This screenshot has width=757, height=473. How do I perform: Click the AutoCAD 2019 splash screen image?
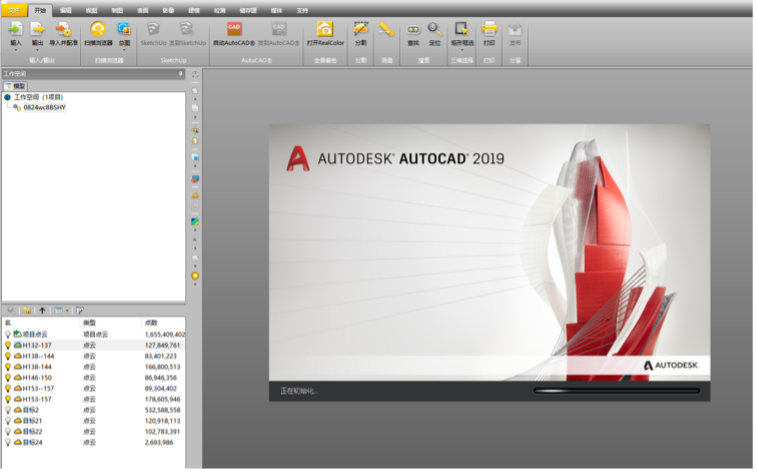tap(490, 263)
